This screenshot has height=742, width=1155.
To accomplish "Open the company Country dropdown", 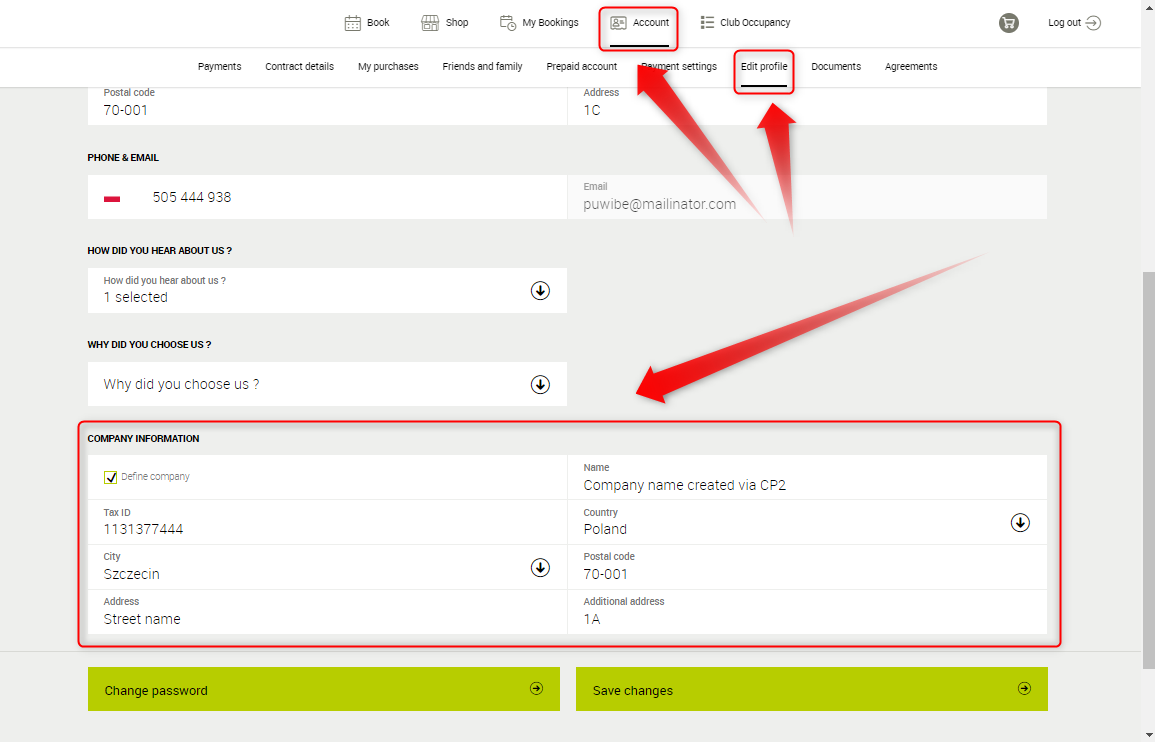I will point(1019,522).
